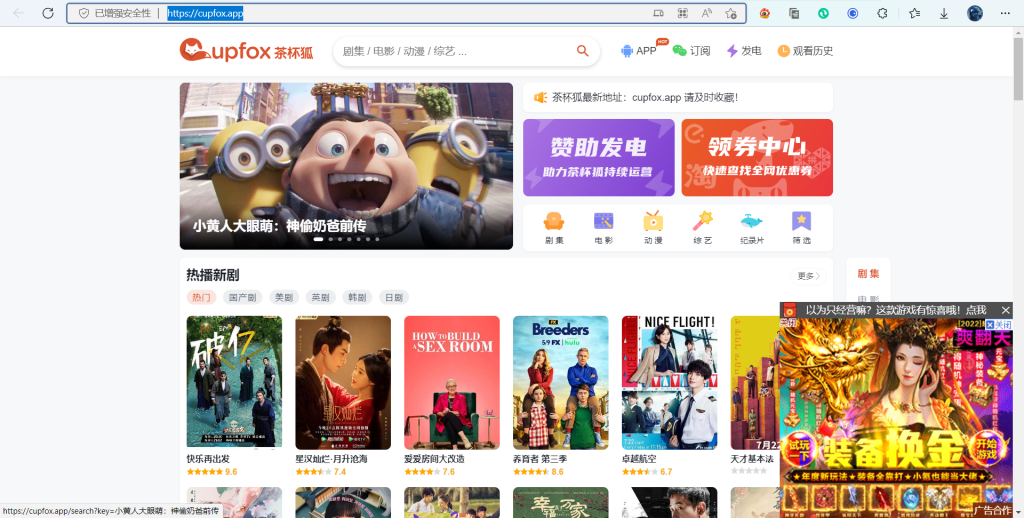The image size is (1024, 518).
Task: Click the last carousel indicator dot
Action: tap(377, 239)
